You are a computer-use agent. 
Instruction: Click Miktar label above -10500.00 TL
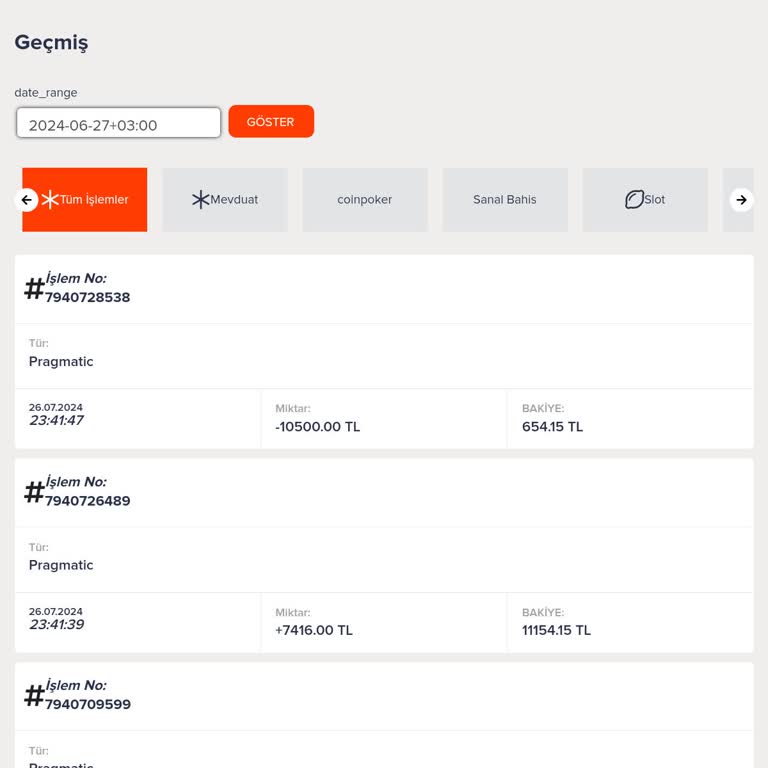293,408
